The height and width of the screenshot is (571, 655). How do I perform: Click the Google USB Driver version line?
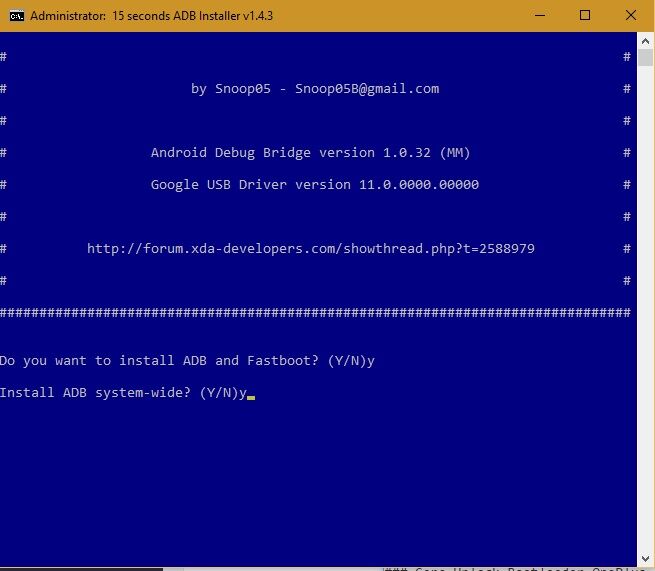[315, 185]
